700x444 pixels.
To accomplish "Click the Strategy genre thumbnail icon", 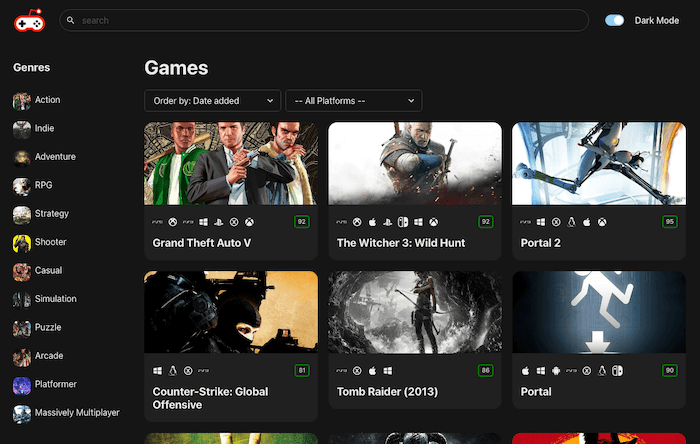I will tap(21, 215).
